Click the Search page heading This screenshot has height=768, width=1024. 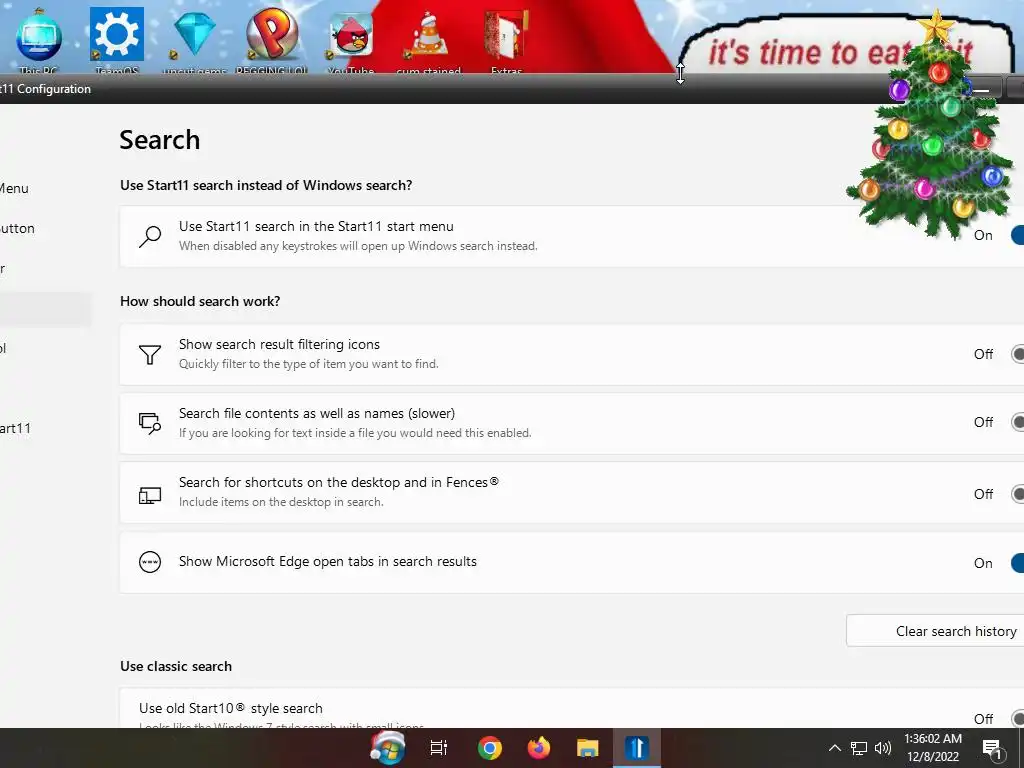pos(160,140)
